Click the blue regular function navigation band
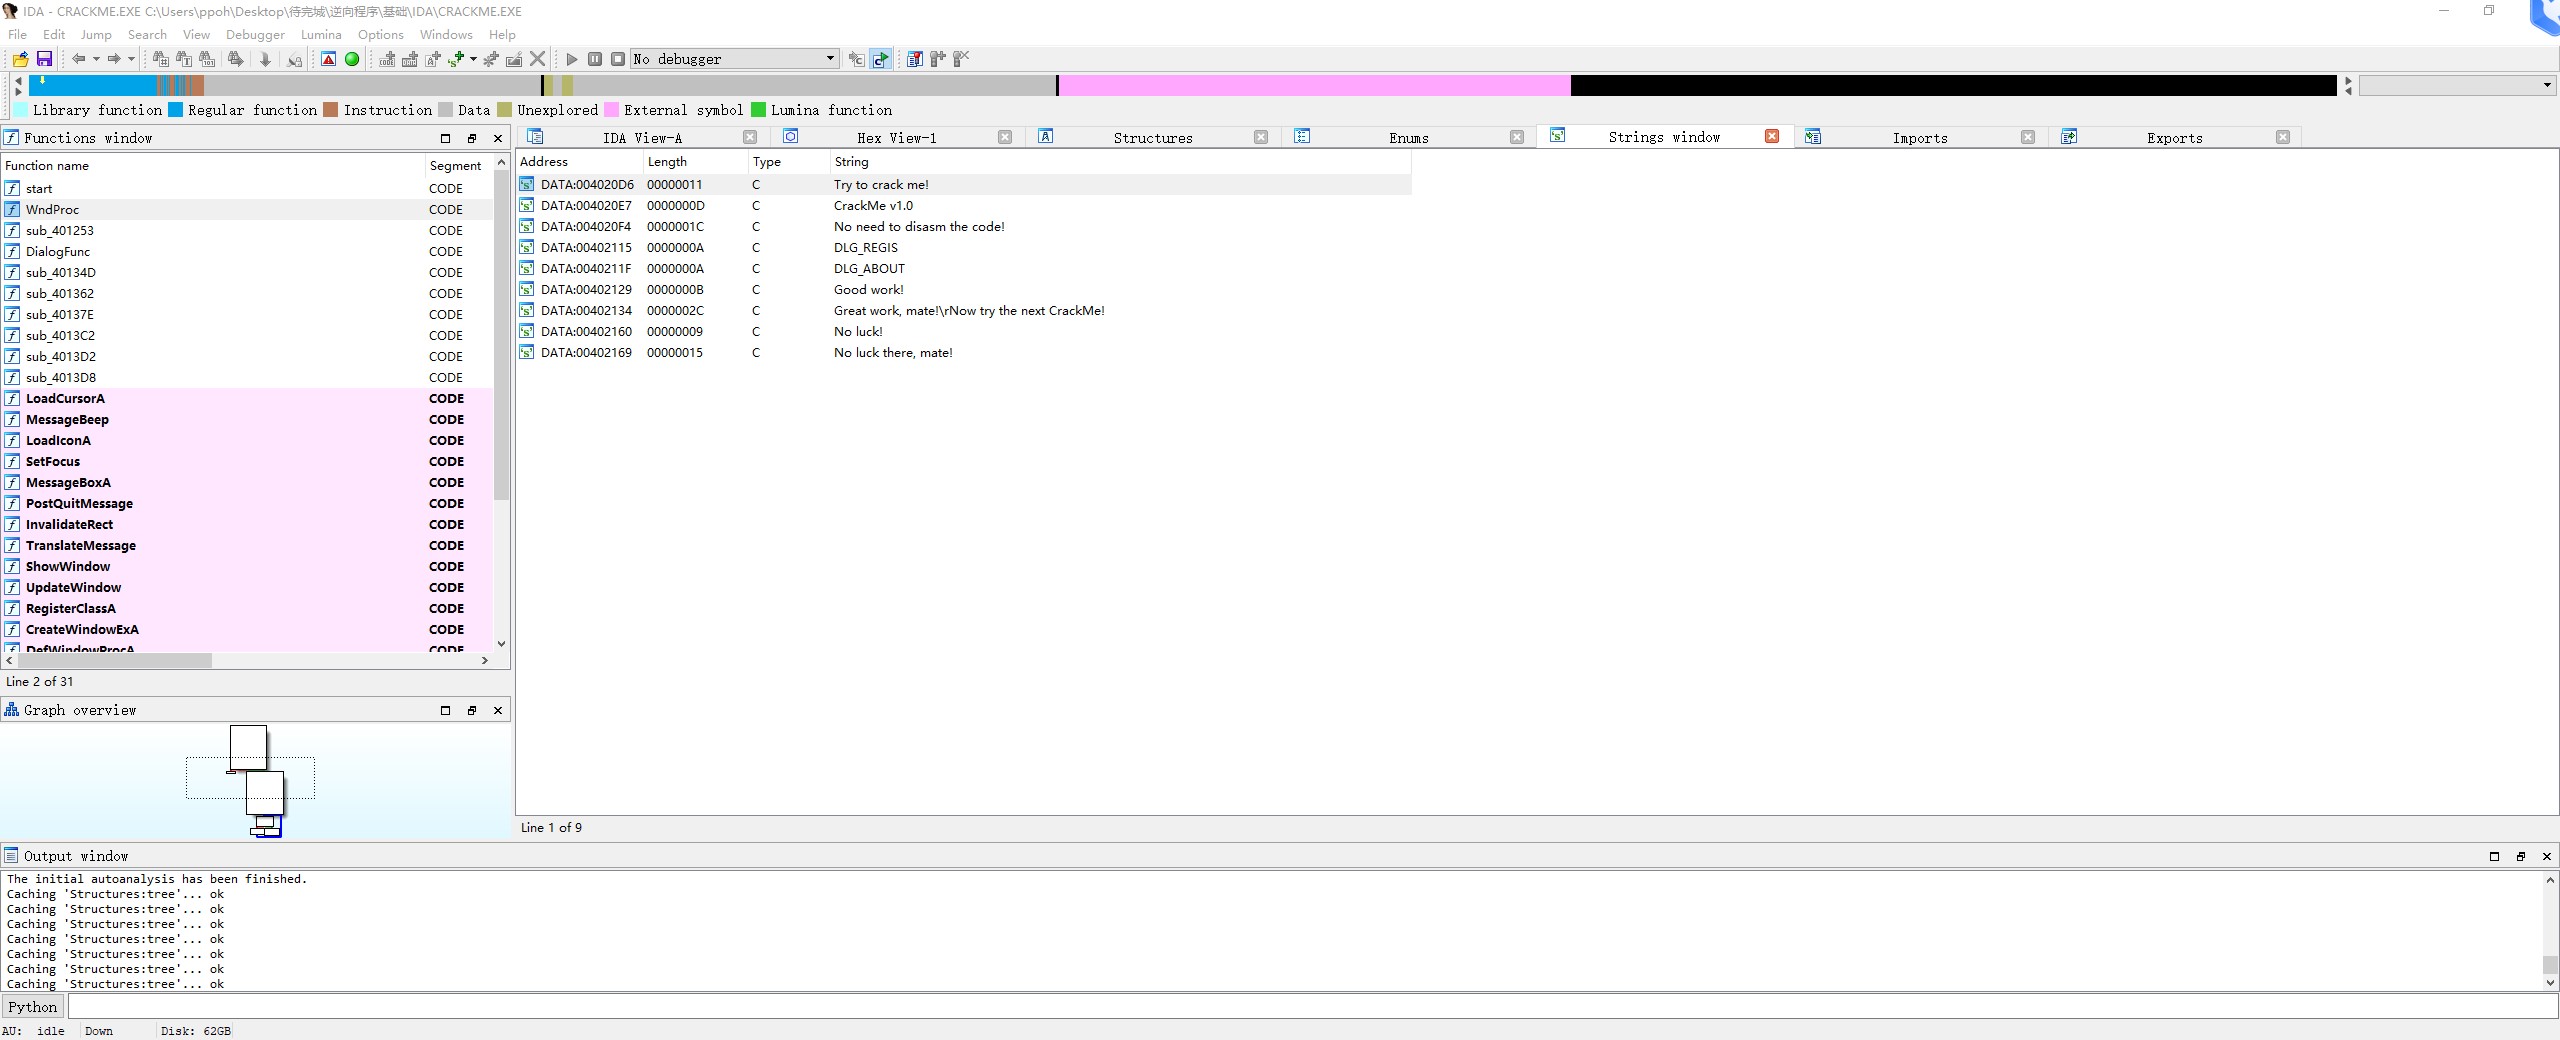 [x=92, y=86]
